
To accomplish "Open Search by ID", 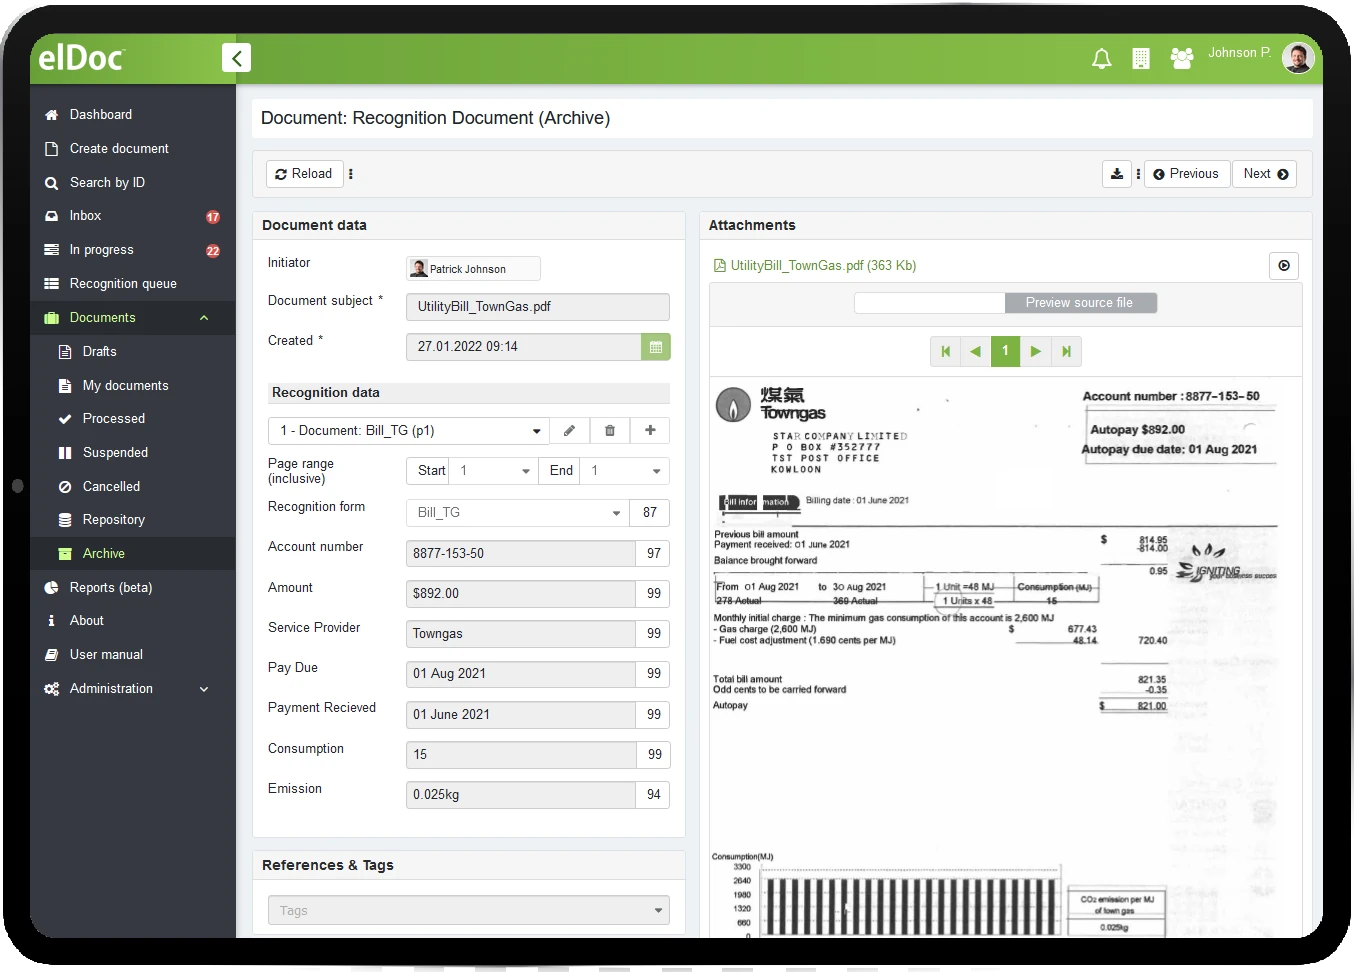I will (x=107, y=183).
